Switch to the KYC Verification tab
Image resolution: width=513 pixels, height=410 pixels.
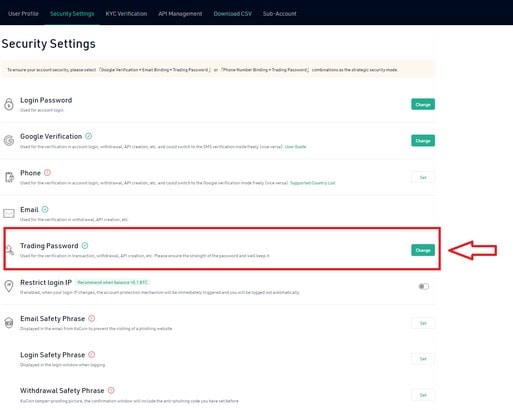click(x=126, y=14)
